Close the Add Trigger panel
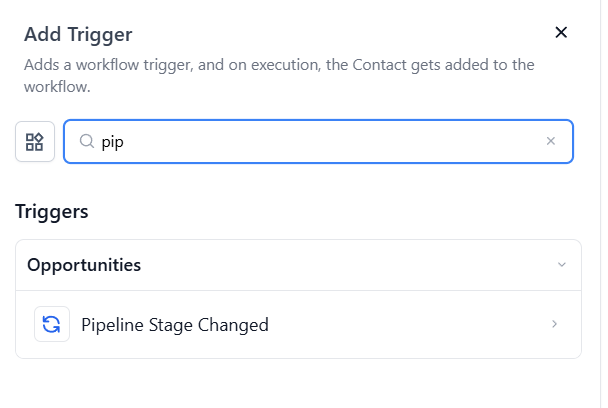 pyautogui.click(x=561, y=33)
